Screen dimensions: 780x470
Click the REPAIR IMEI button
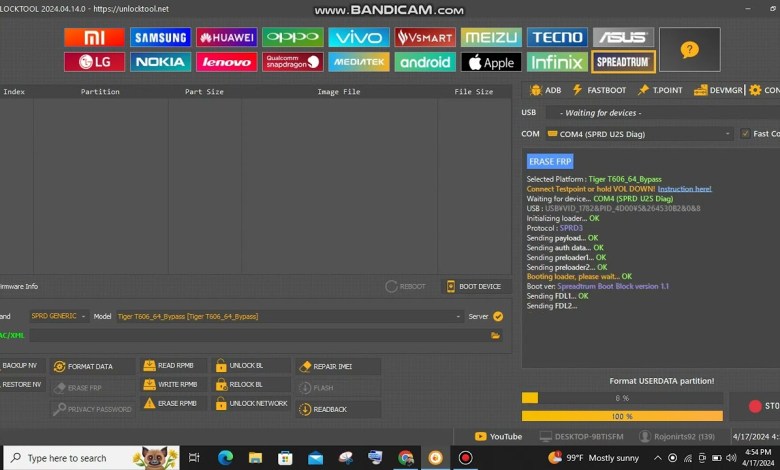[x=338, y=367]
